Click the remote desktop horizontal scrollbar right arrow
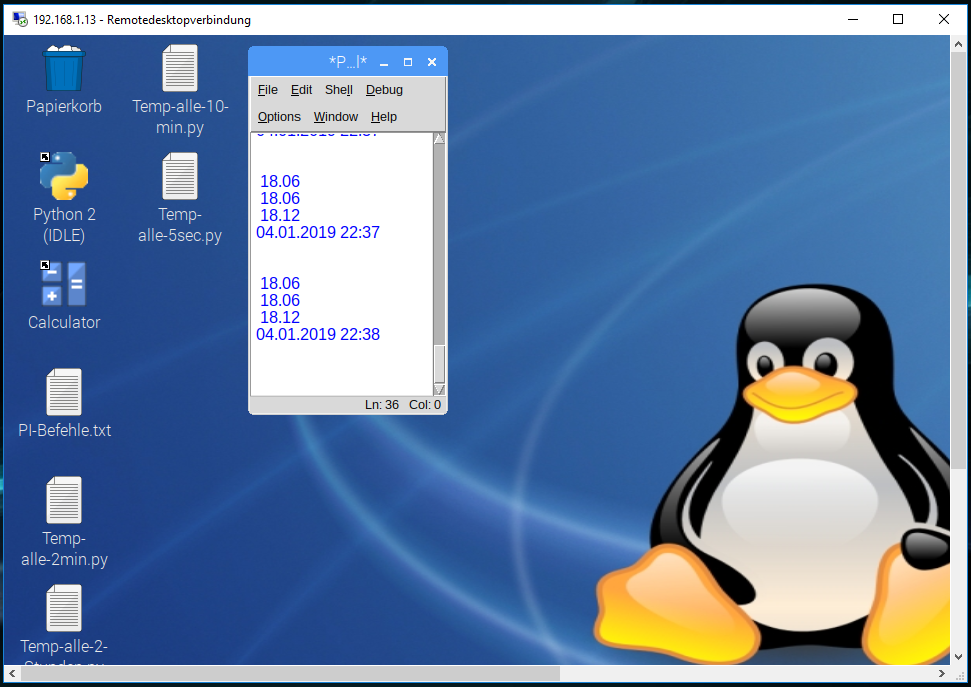Viewport: 971px width, 687px height. coord(941,674)
